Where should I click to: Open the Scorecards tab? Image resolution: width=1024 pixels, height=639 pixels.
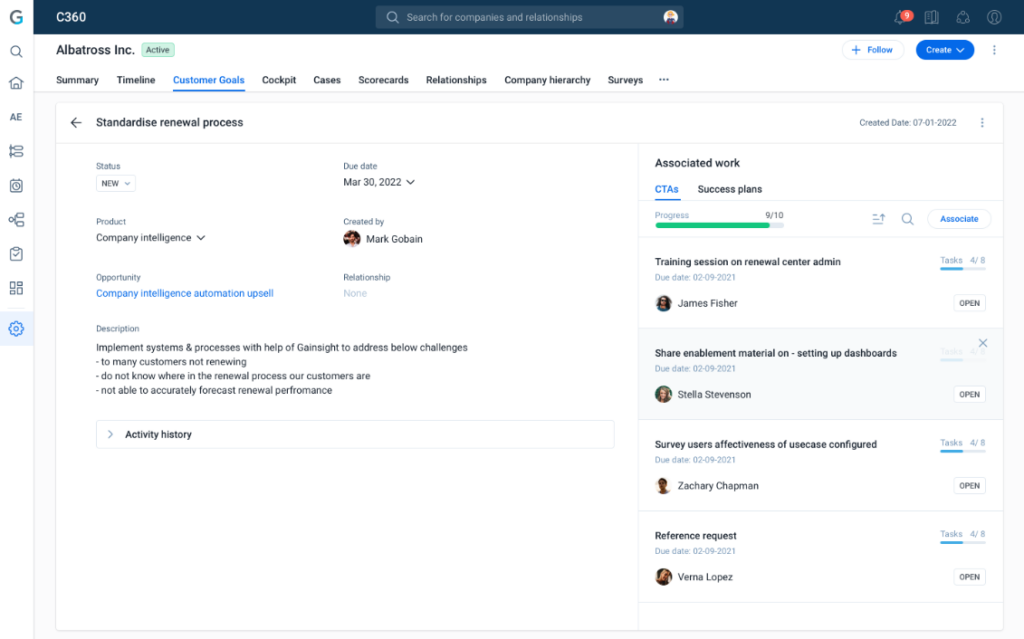tap(383, 80)
